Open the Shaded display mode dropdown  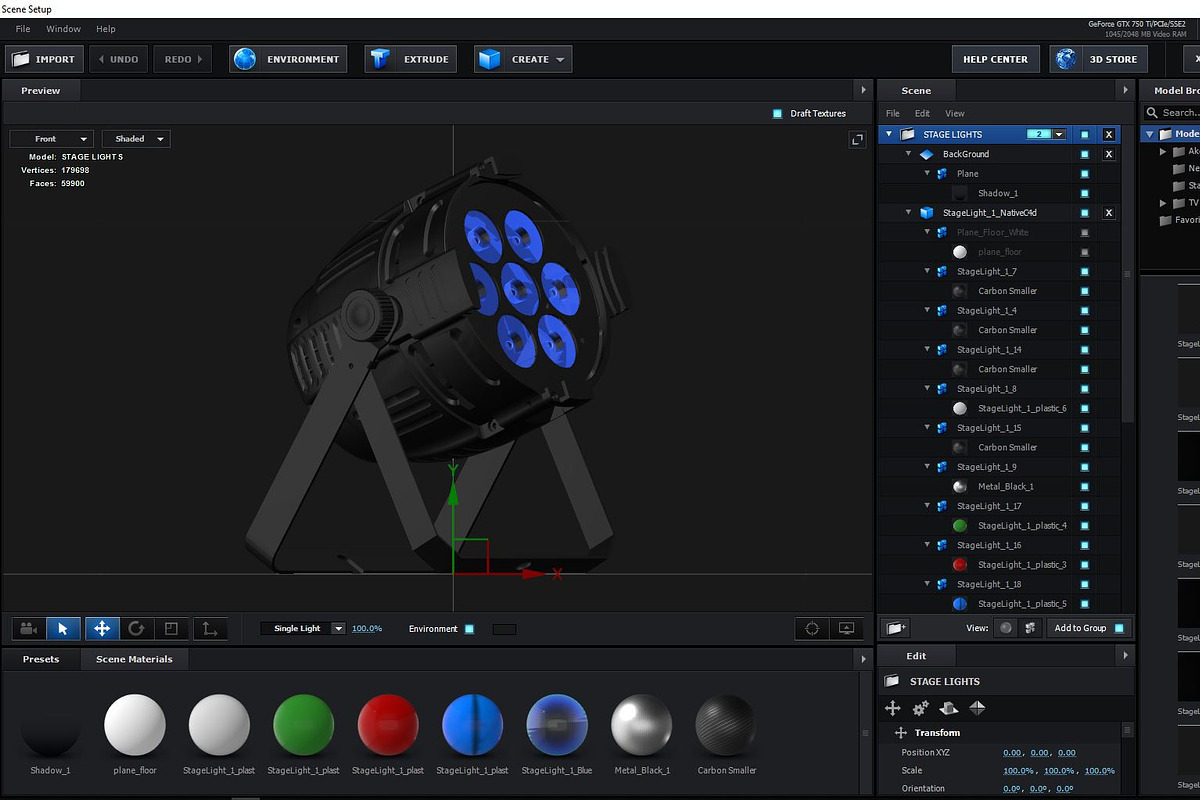136,139
